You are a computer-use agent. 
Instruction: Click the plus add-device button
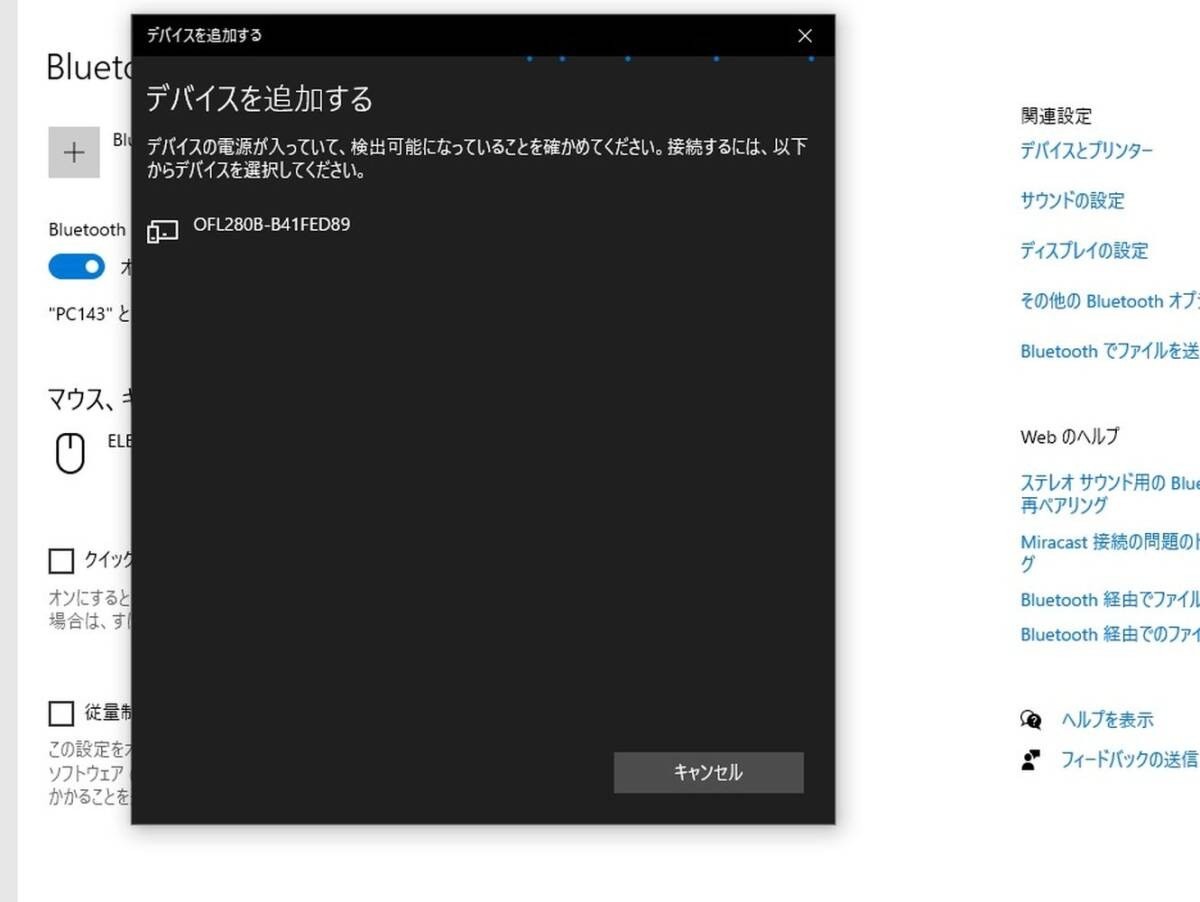74,153
